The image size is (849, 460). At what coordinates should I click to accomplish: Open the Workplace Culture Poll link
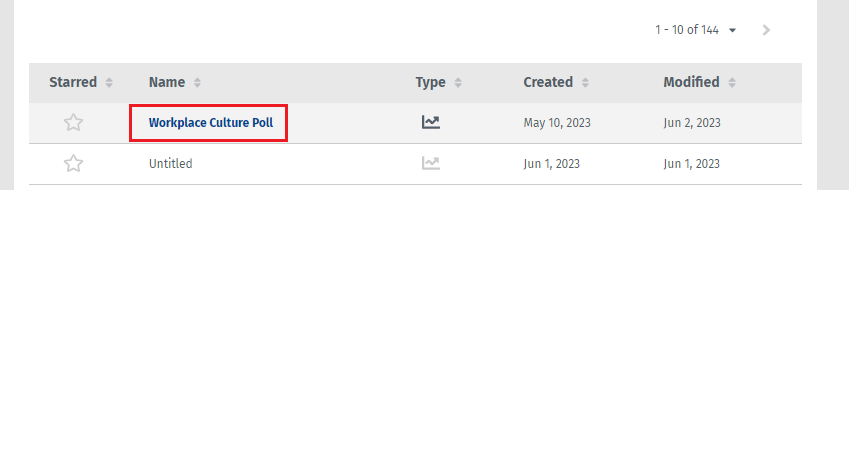coord(211,123)
